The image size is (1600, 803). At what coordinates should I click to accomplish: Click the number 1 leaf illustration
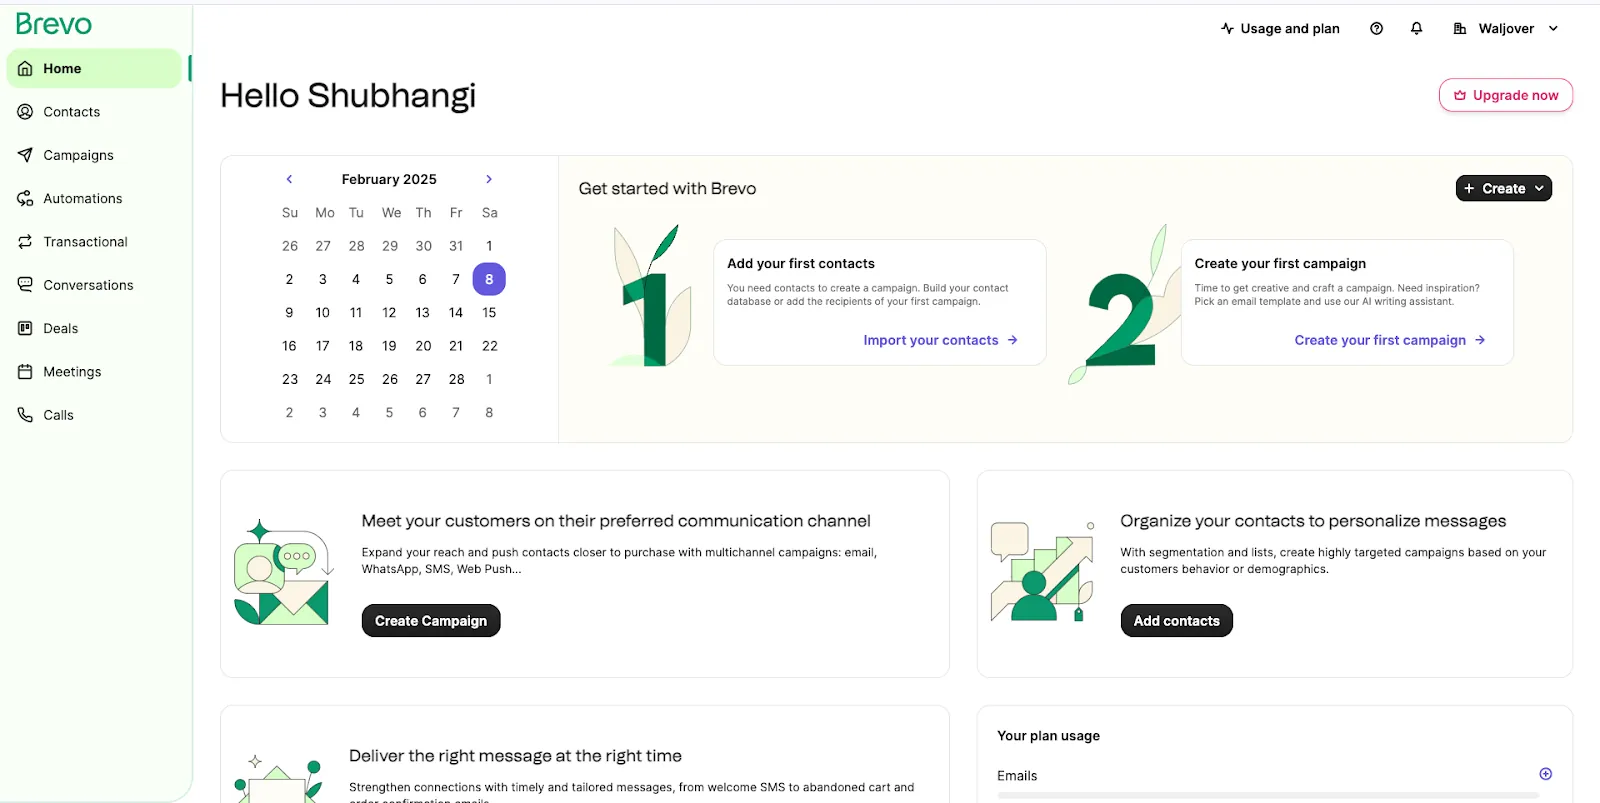coord(652,296)
